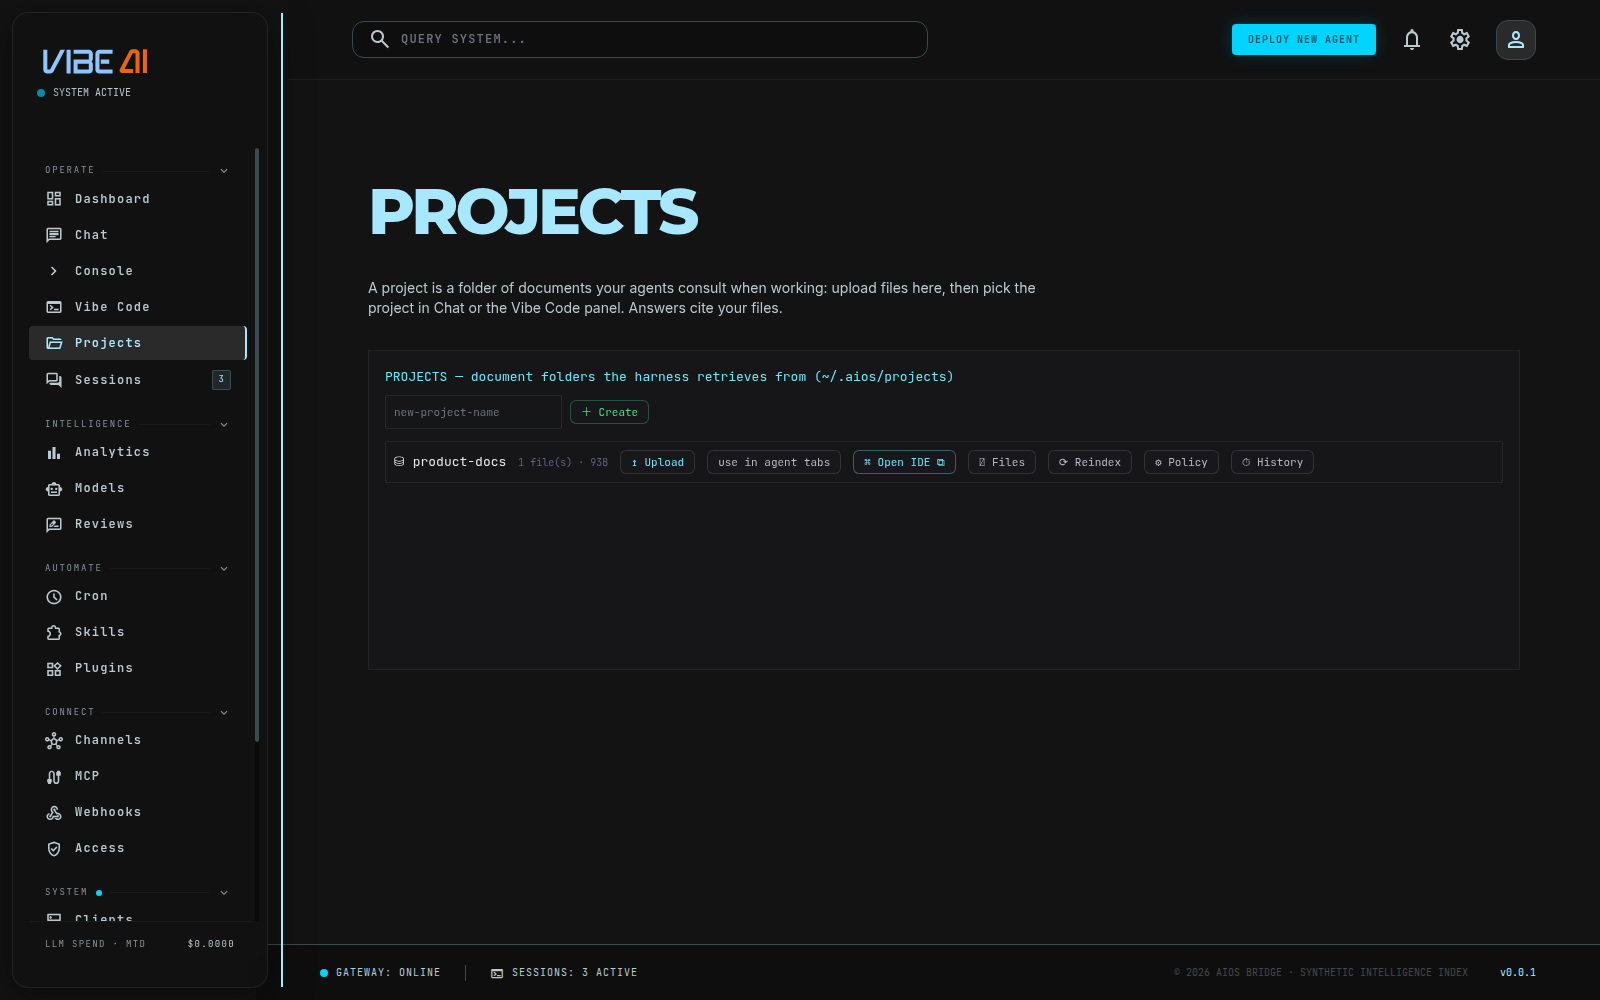Click use in agent tabs button
The height and width of the screenshot is (1000, 1600).
[x=774, y=462]
